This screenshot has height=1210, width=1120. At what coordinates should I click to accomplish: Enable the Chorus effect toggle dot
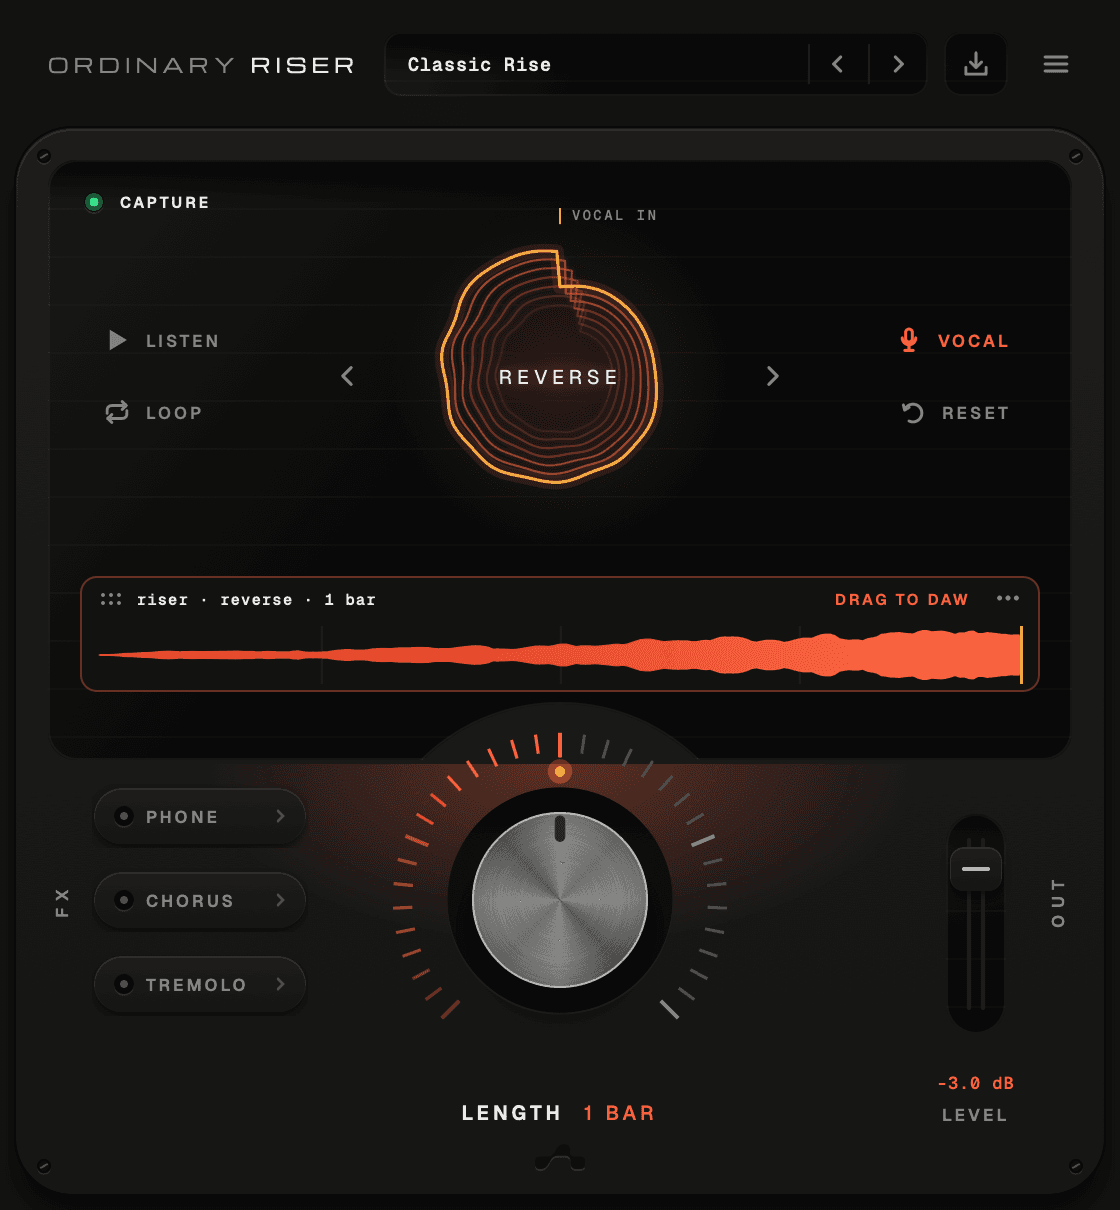point(124,900)
